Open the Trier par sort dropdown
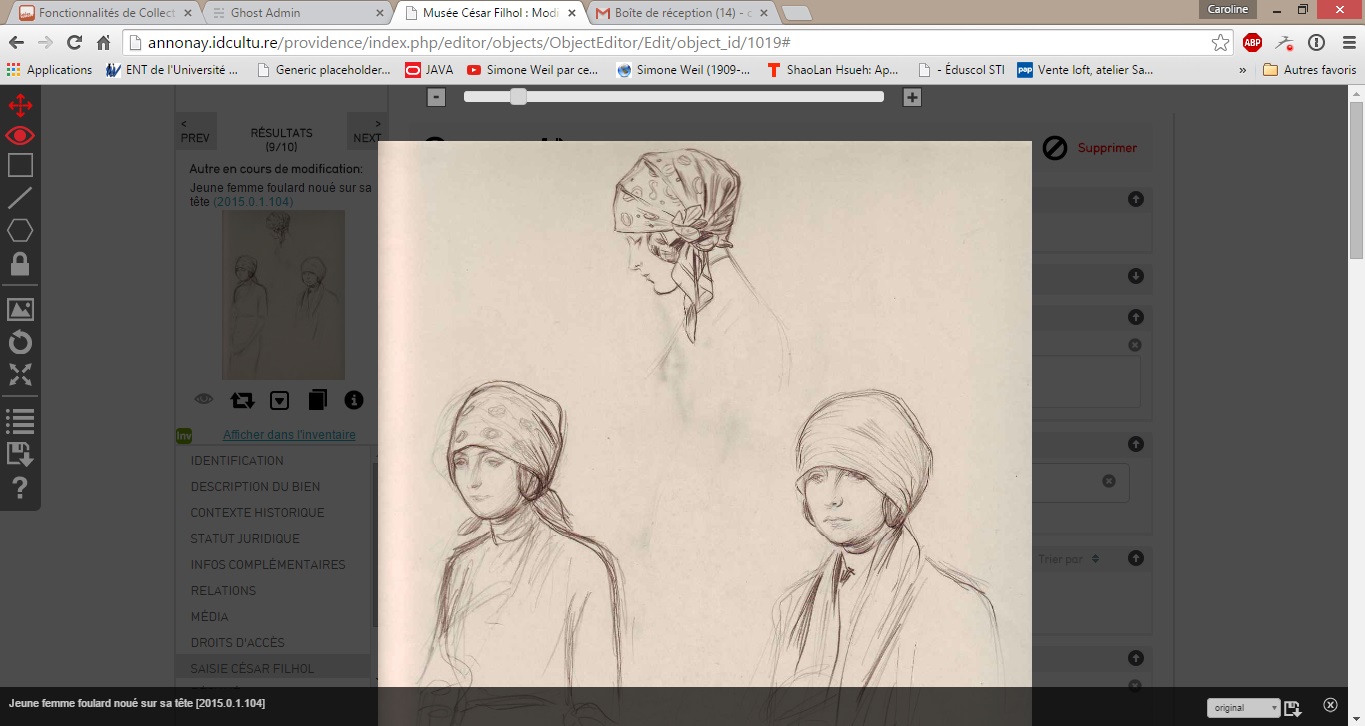The width and height of the screenshot is (1365, 726). tap(1068, 559)
